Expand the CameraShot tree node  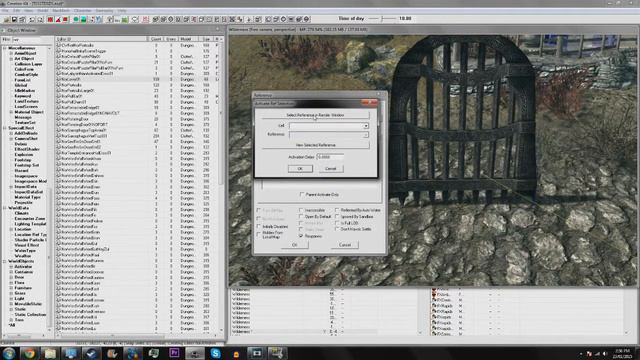[x=11, y=139]
